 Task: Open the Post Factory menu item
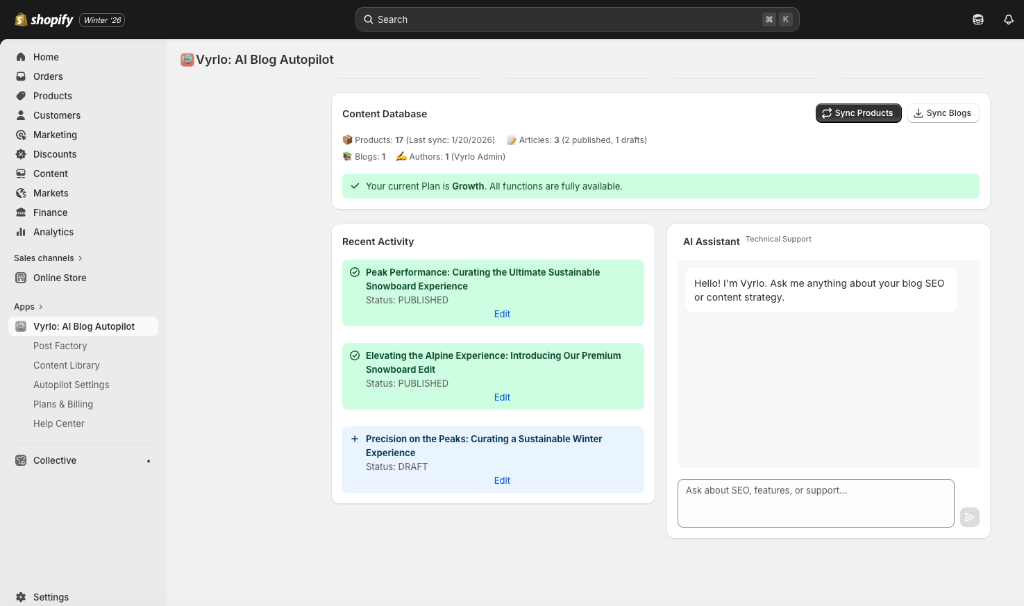coord(60,346)
